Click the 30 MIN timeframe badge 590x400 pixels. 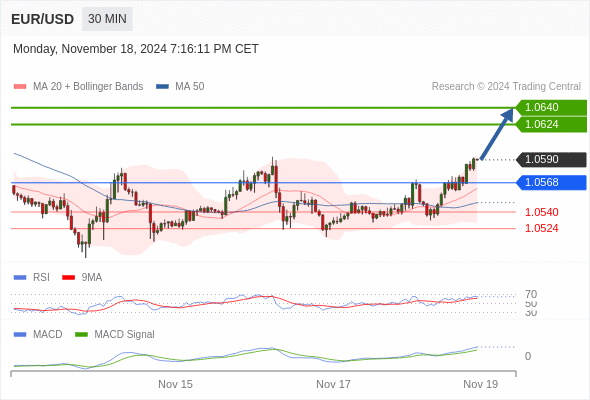coord(107,19)
